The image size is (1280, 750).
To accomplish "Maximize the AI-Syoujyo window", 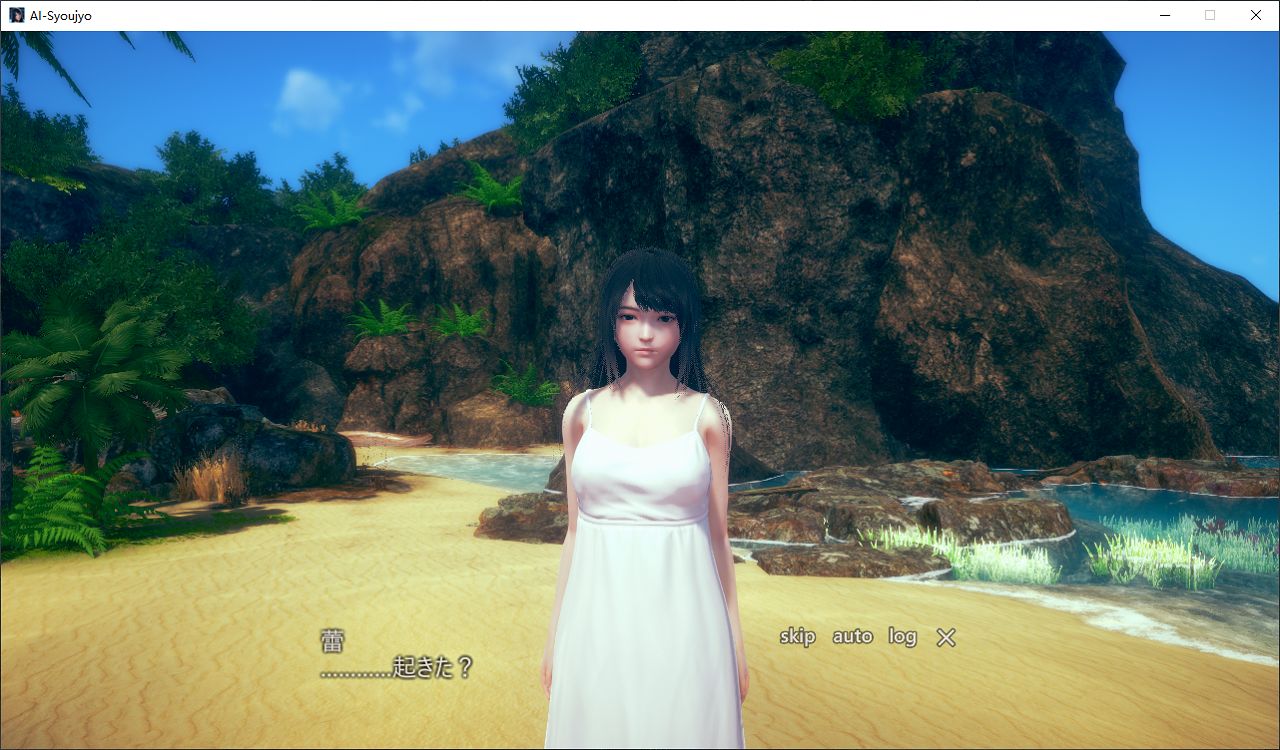I will click(x=1210, y=15).
